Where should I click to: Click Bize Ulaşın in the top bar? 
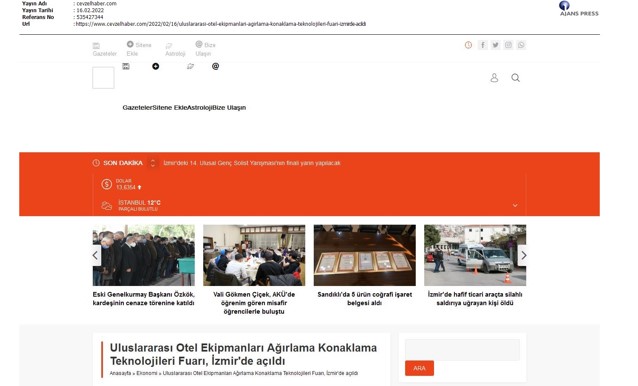(205, 49)
